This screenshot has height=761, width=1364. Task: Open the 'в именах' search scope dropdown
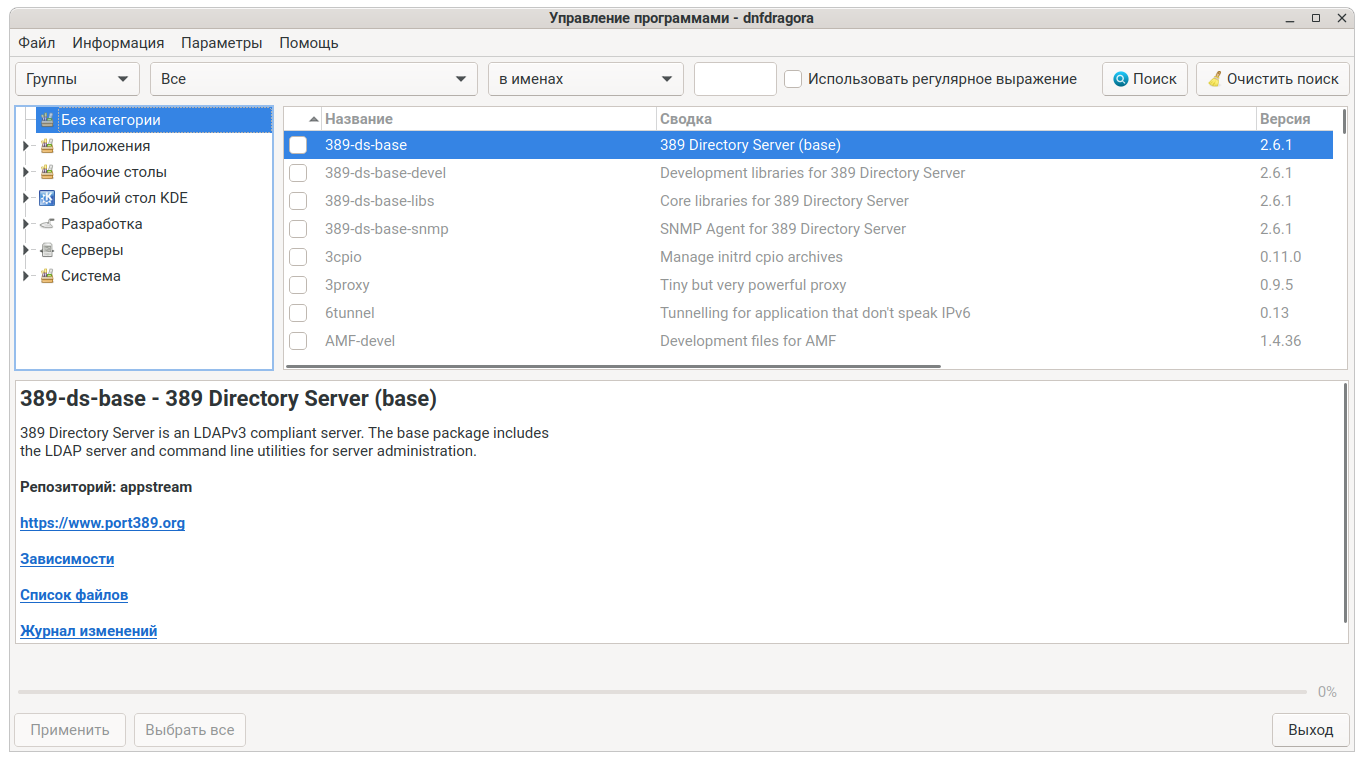585,79
